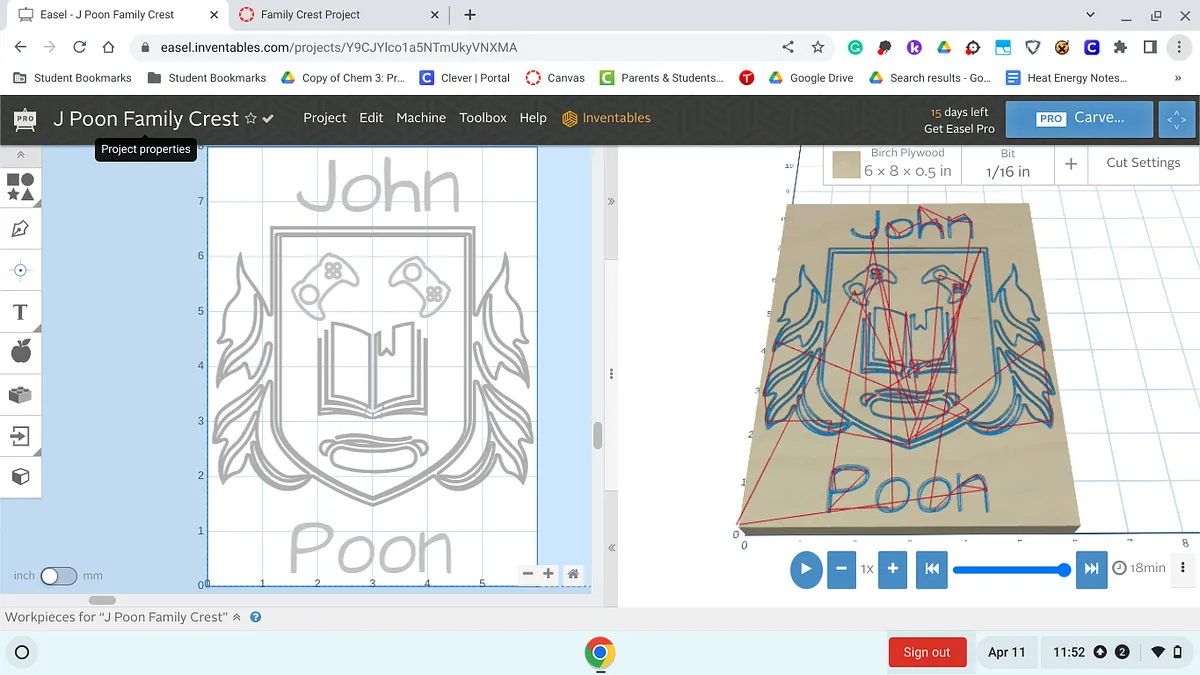Open the apple Icons library
The image size is (1200, 675).
[20, 352]
